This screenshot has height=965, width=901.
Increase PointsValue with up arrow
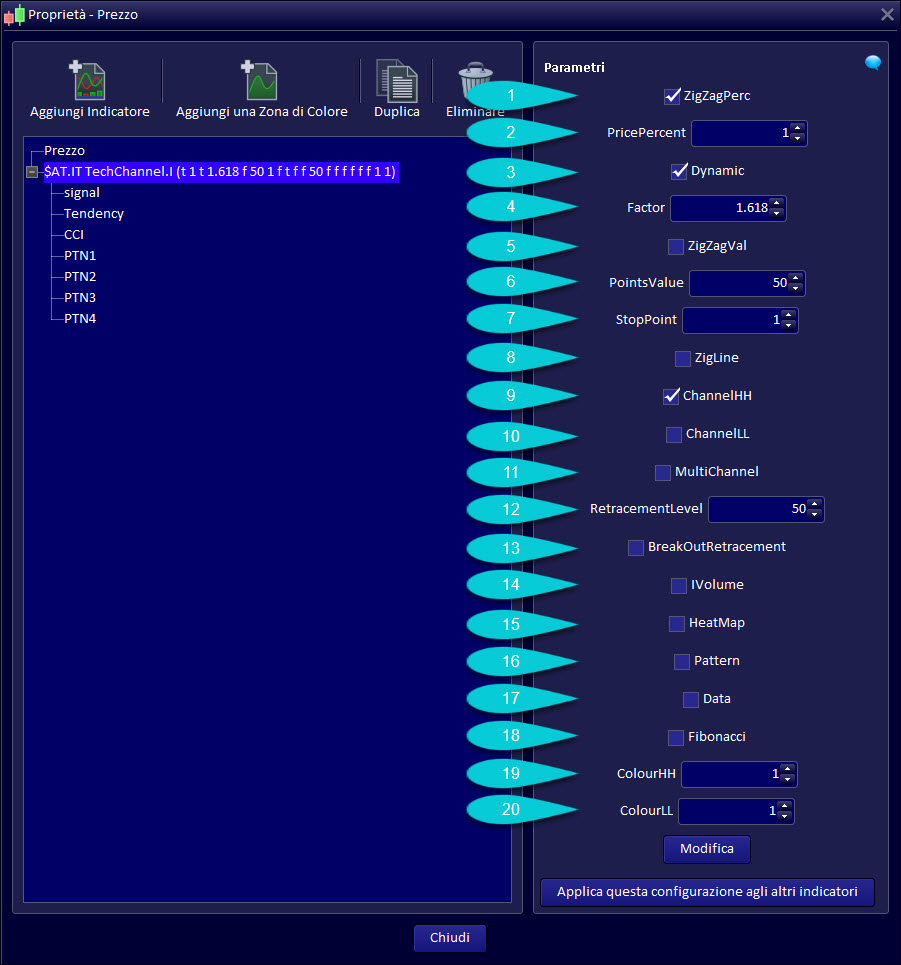click(x=796, y=278)
